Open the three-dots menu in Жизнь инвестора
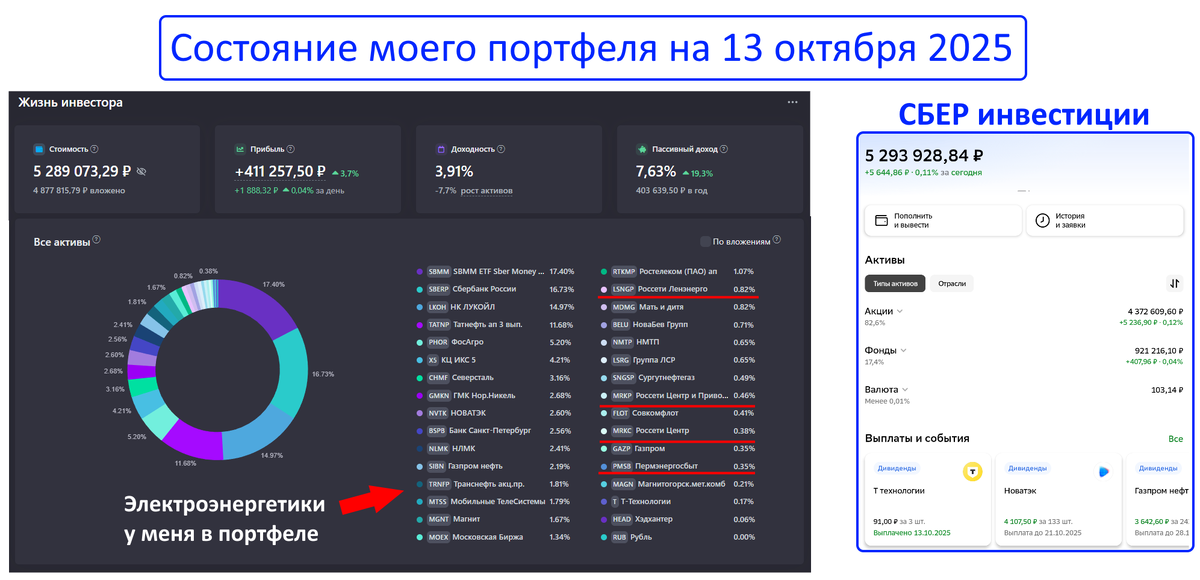Image resolution: width=1200 pixels, height=580 pixels. (x=792, y=102)
